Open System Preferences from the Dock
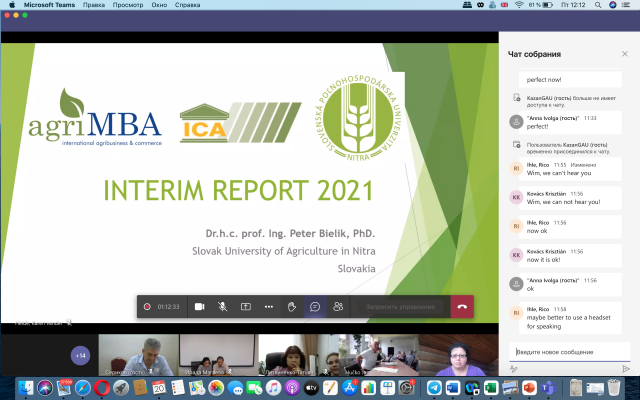 pos(407,388)
